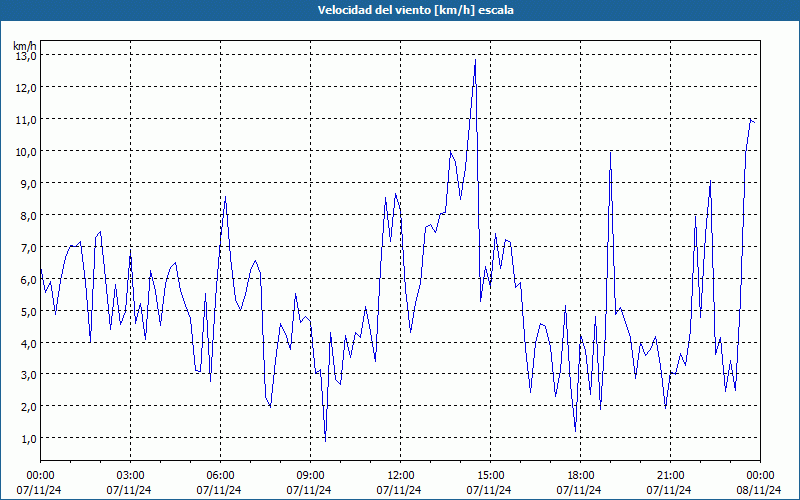Click the 6,0 y-axis value

pos(29,280)
